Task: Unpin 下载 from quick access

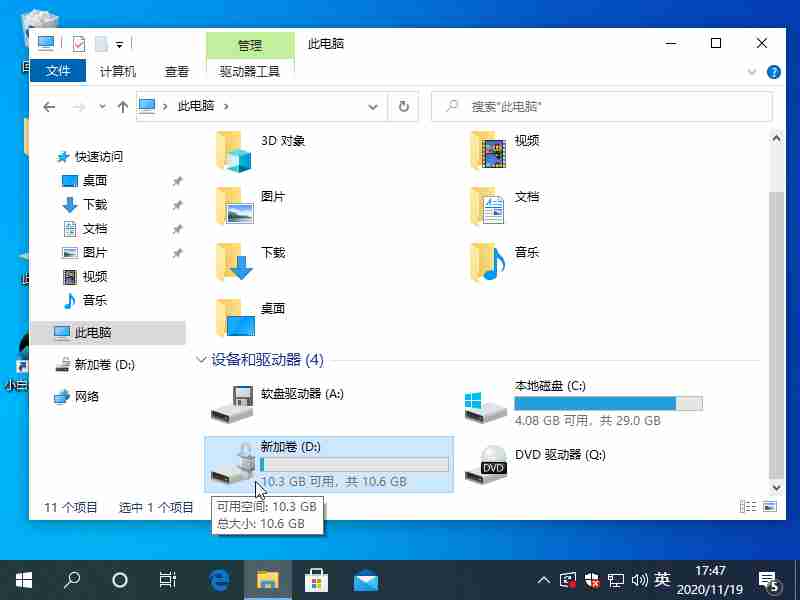Action: 178,205
